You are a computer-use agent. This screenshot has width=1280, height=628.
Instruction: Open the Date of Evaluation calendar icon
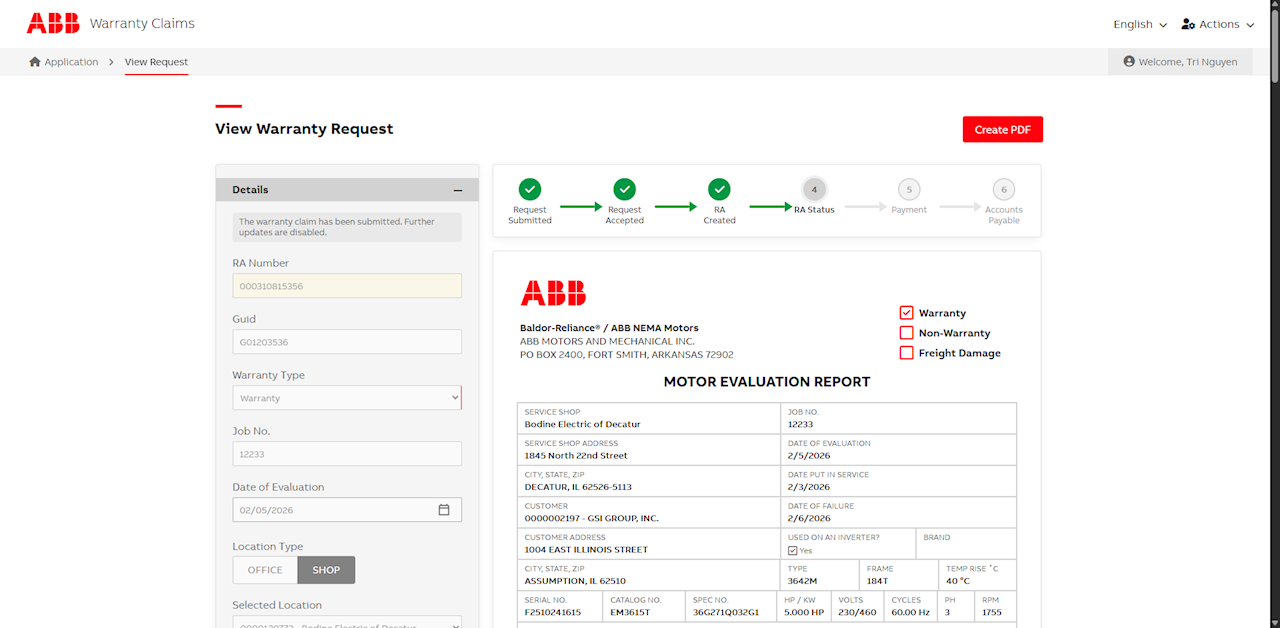[x=444, y=510]
